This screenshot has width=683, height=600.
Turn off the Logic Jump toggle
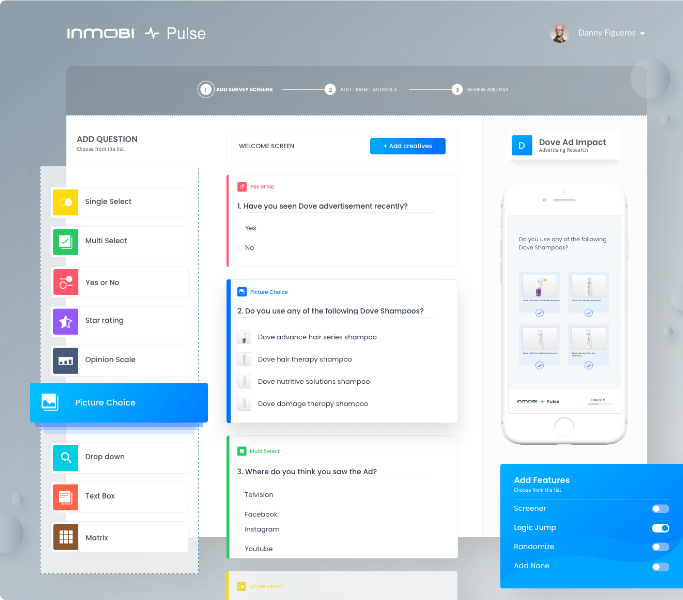(x=660, y=528)
